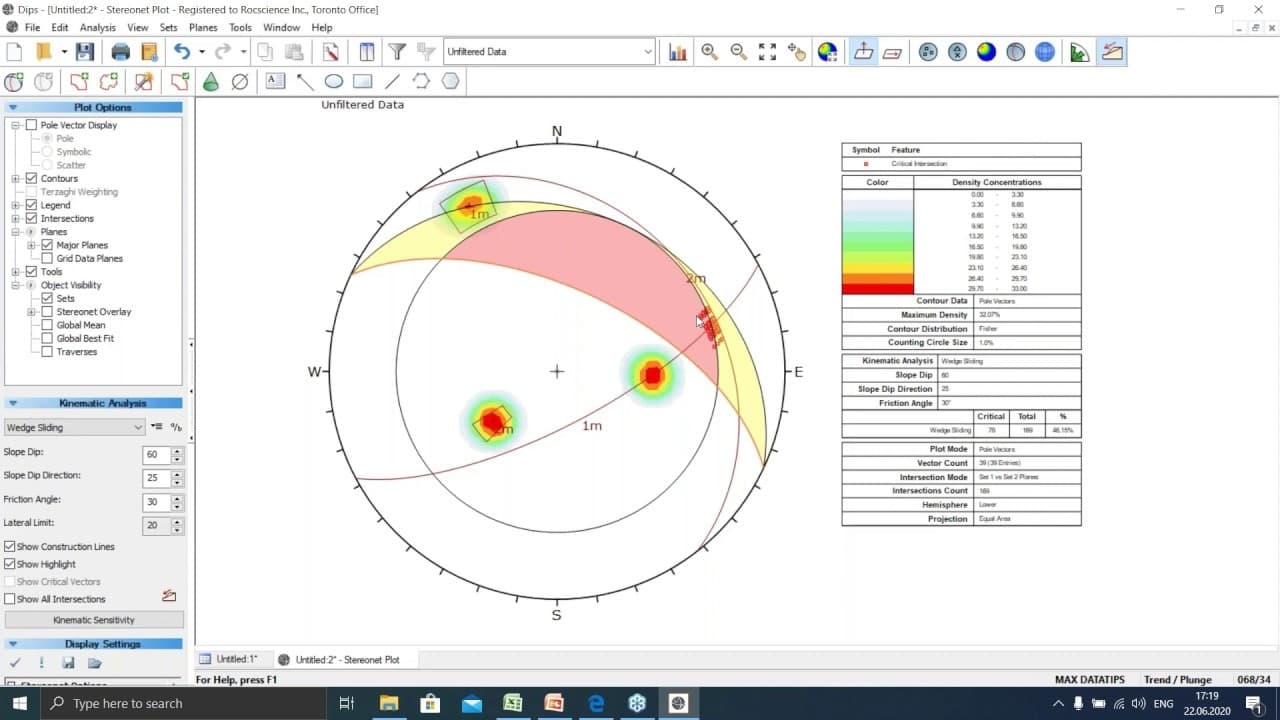The width and height of the screenshot is (1280, 720).
Task: Undo the last action
Action: 181,52
